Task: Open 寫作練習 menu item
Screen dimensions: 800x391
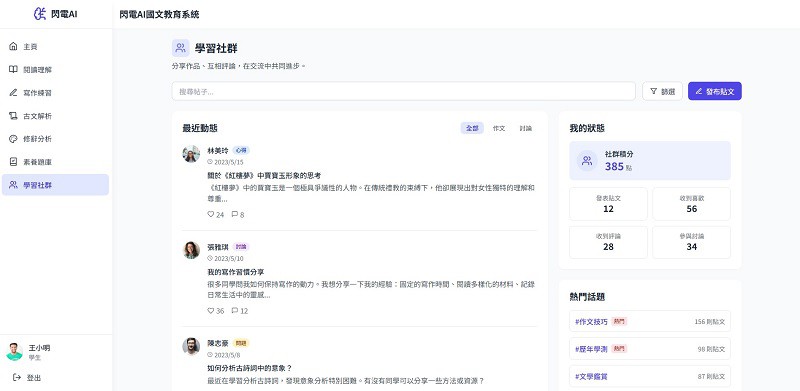Action: point(55,93)
